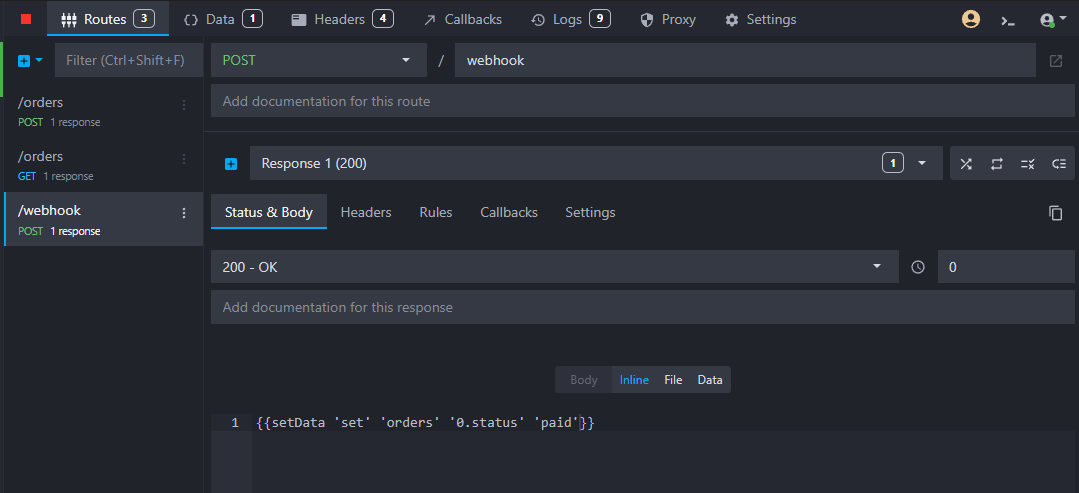The width and height of the screenshot is (1079, 493).
Task: Copy response with the duplicate icon
Action: pyautogui.click(x=1055, y=213)
